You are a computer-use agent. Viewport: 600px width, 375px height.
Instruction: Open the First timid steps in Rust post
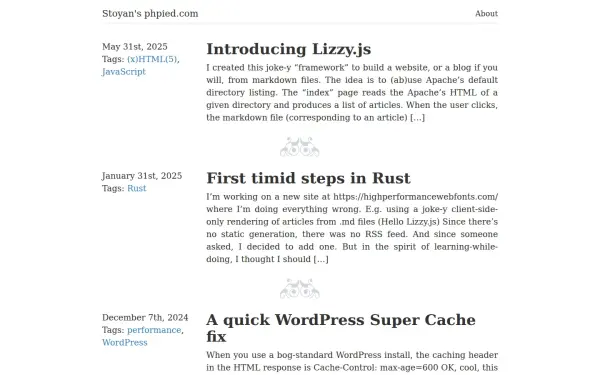click(x=308, y=178)
